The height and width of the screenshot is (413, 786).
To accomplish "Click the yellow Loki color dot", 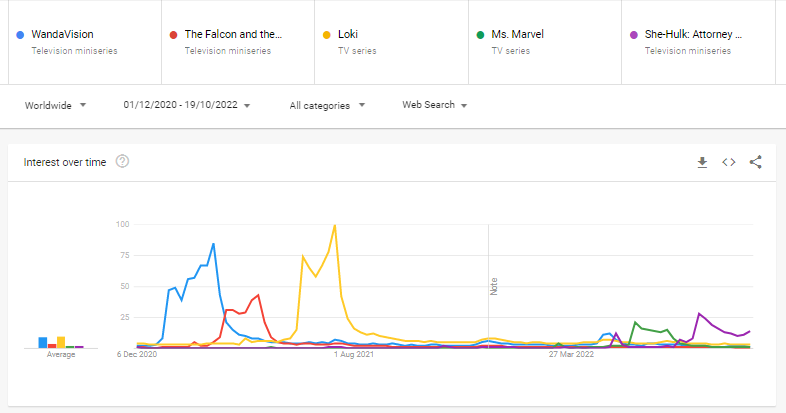I will tap(328, 34).
